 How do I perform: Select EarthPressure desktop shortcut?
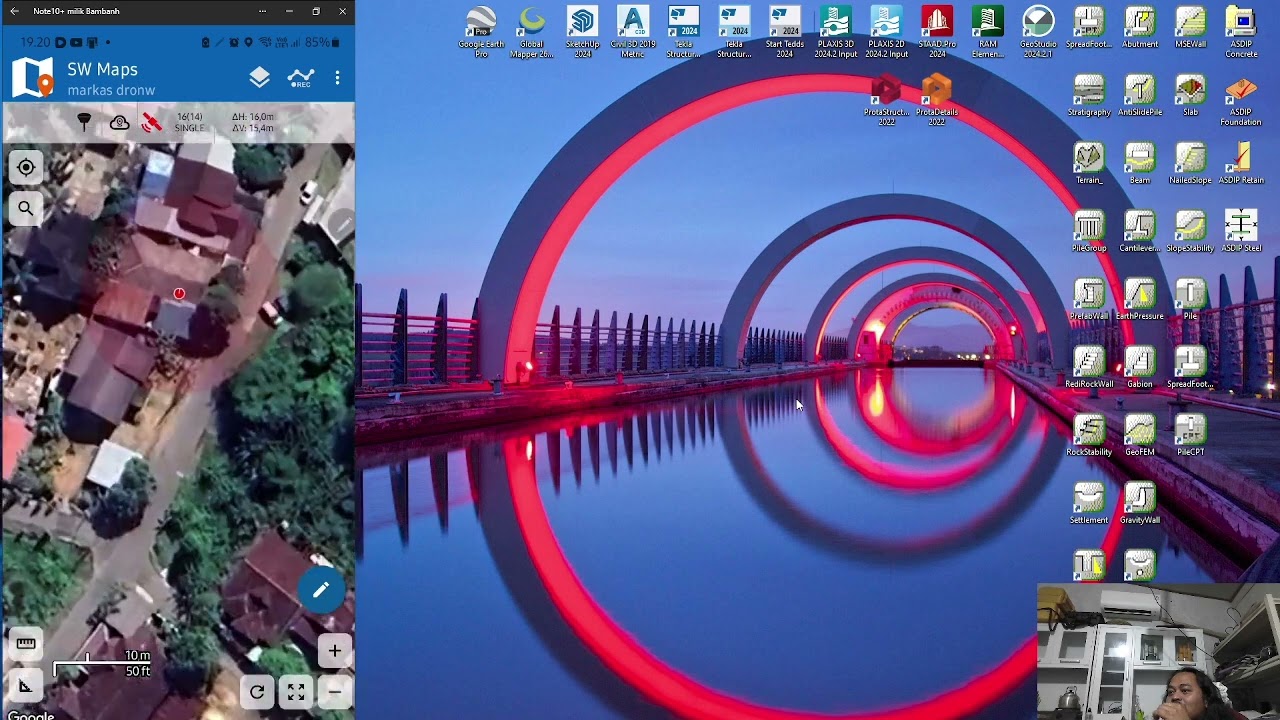tap(1140, 300)
